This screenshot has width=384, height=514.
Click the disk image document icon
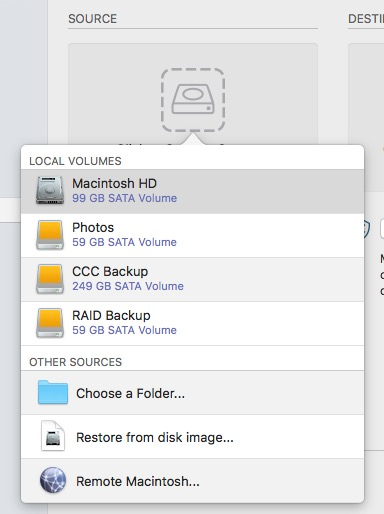click(x=53, y=436)
